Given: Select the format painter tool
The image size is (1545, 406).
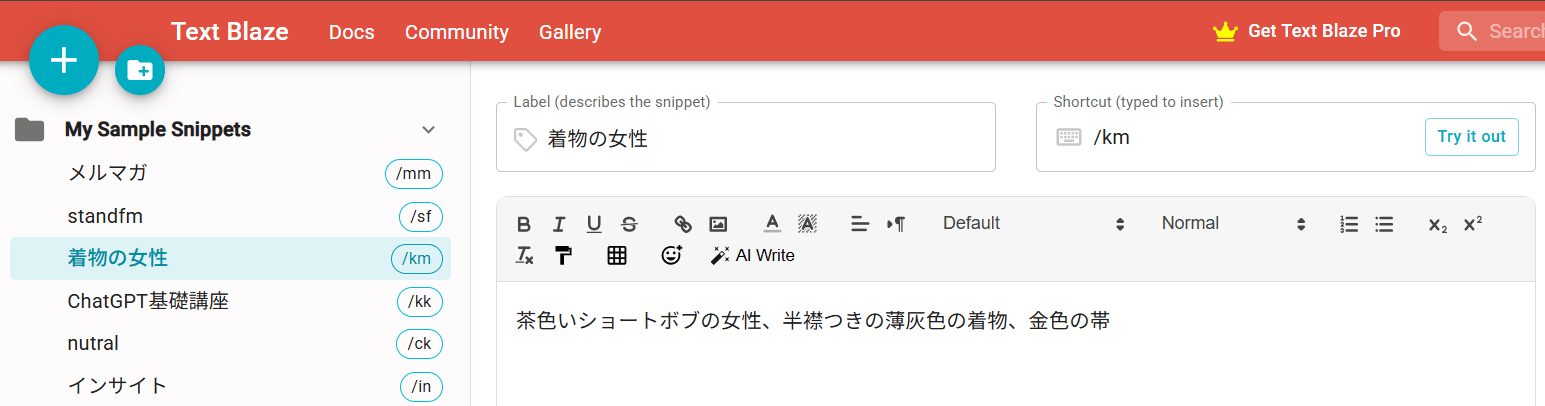Looking at the screenshot, I should click(x=563, y=256).
